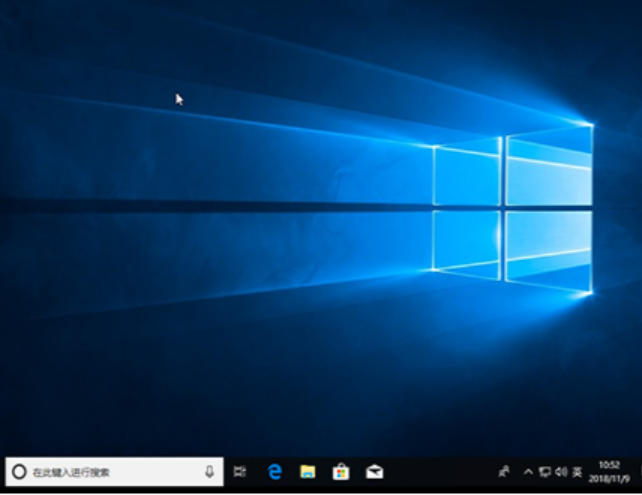Click the 2018/11/9 date in the tray
642x495 pixels.
point(608,478)
